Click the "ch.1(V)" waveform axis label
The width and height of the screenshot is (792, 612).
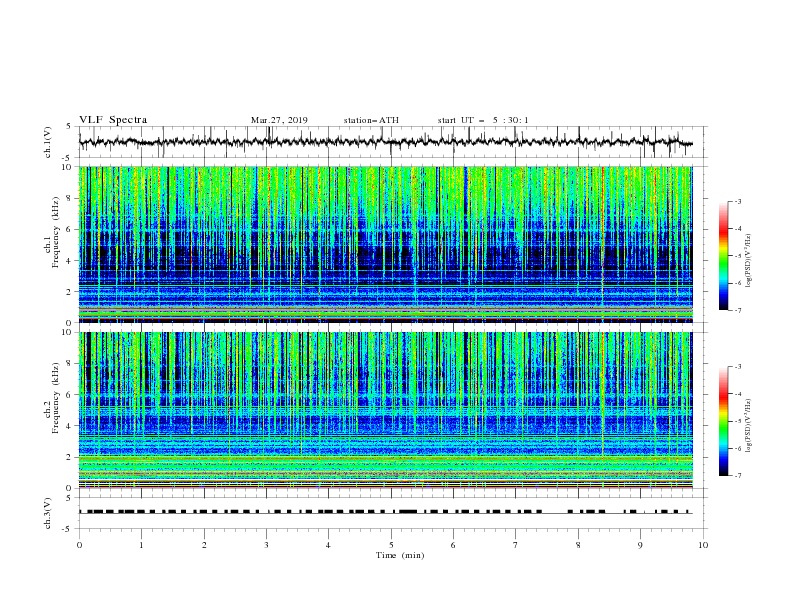click(48, 142)
